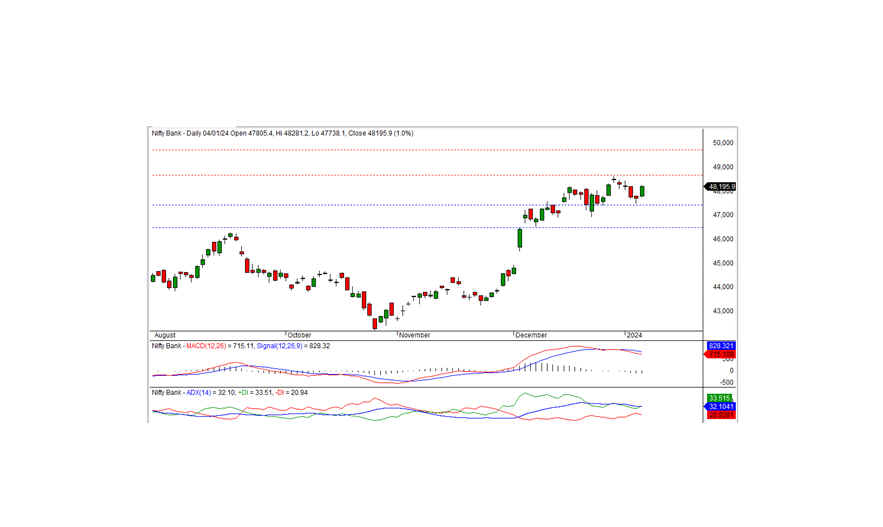
Task: Select the 43,000 price axis label
Action: tap(723, 311)
